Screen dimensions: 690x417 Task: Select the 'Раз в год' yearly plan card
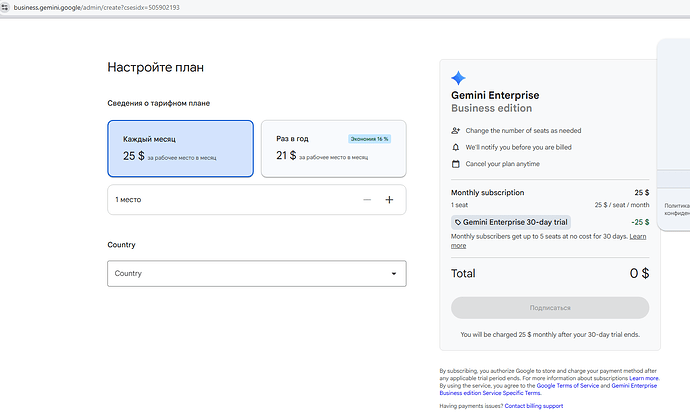pyautogui.click(x=334, y=149)
